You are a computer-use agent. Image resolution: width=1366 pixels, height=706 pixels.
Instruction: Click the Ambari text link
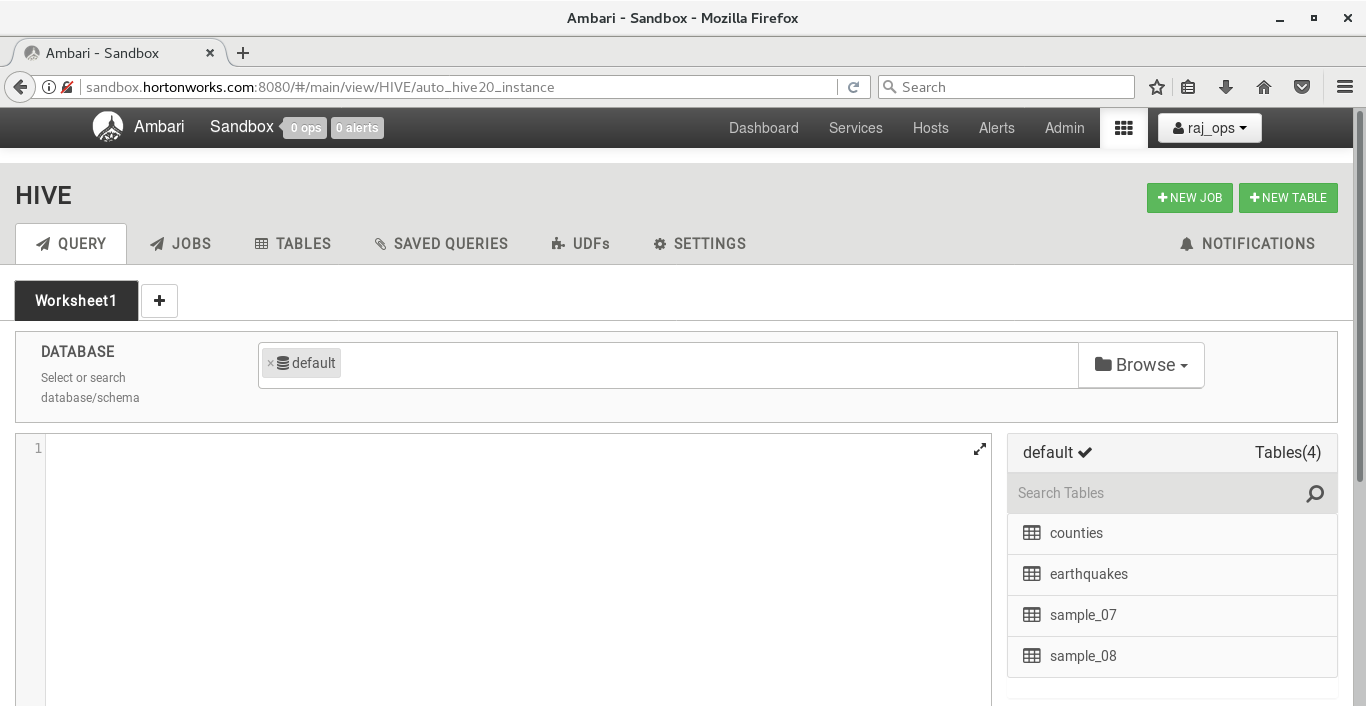pyautogui.click(x=160, y=127)
